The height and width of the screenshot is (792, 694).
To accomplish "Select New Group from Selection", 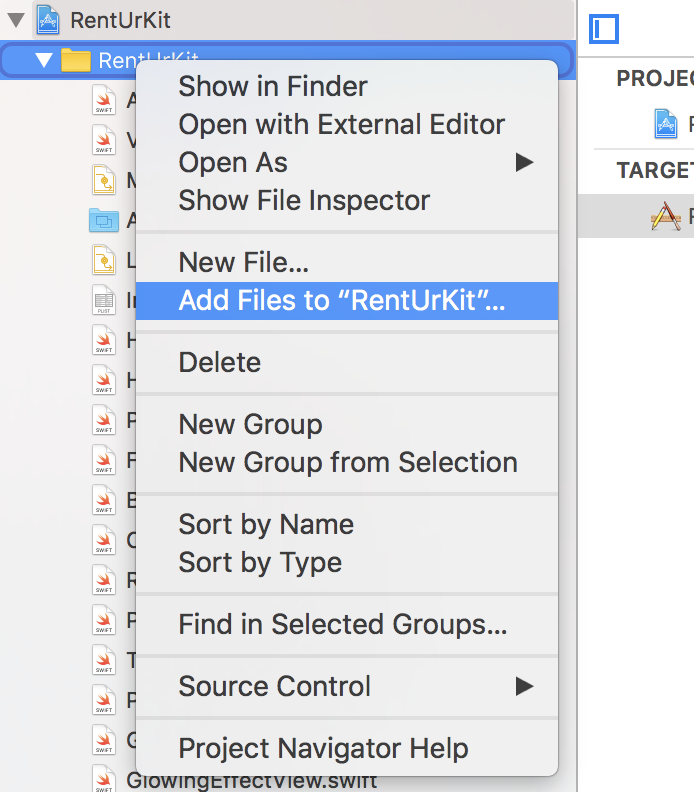I will click(347, 462).
